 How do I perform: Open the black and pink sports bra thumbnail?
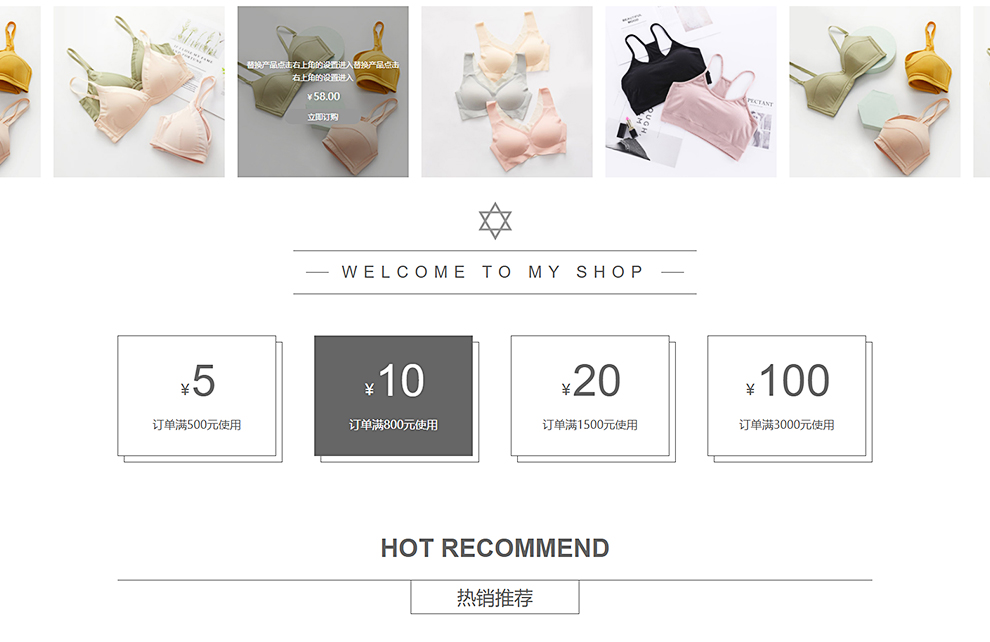tap(691, 92)
